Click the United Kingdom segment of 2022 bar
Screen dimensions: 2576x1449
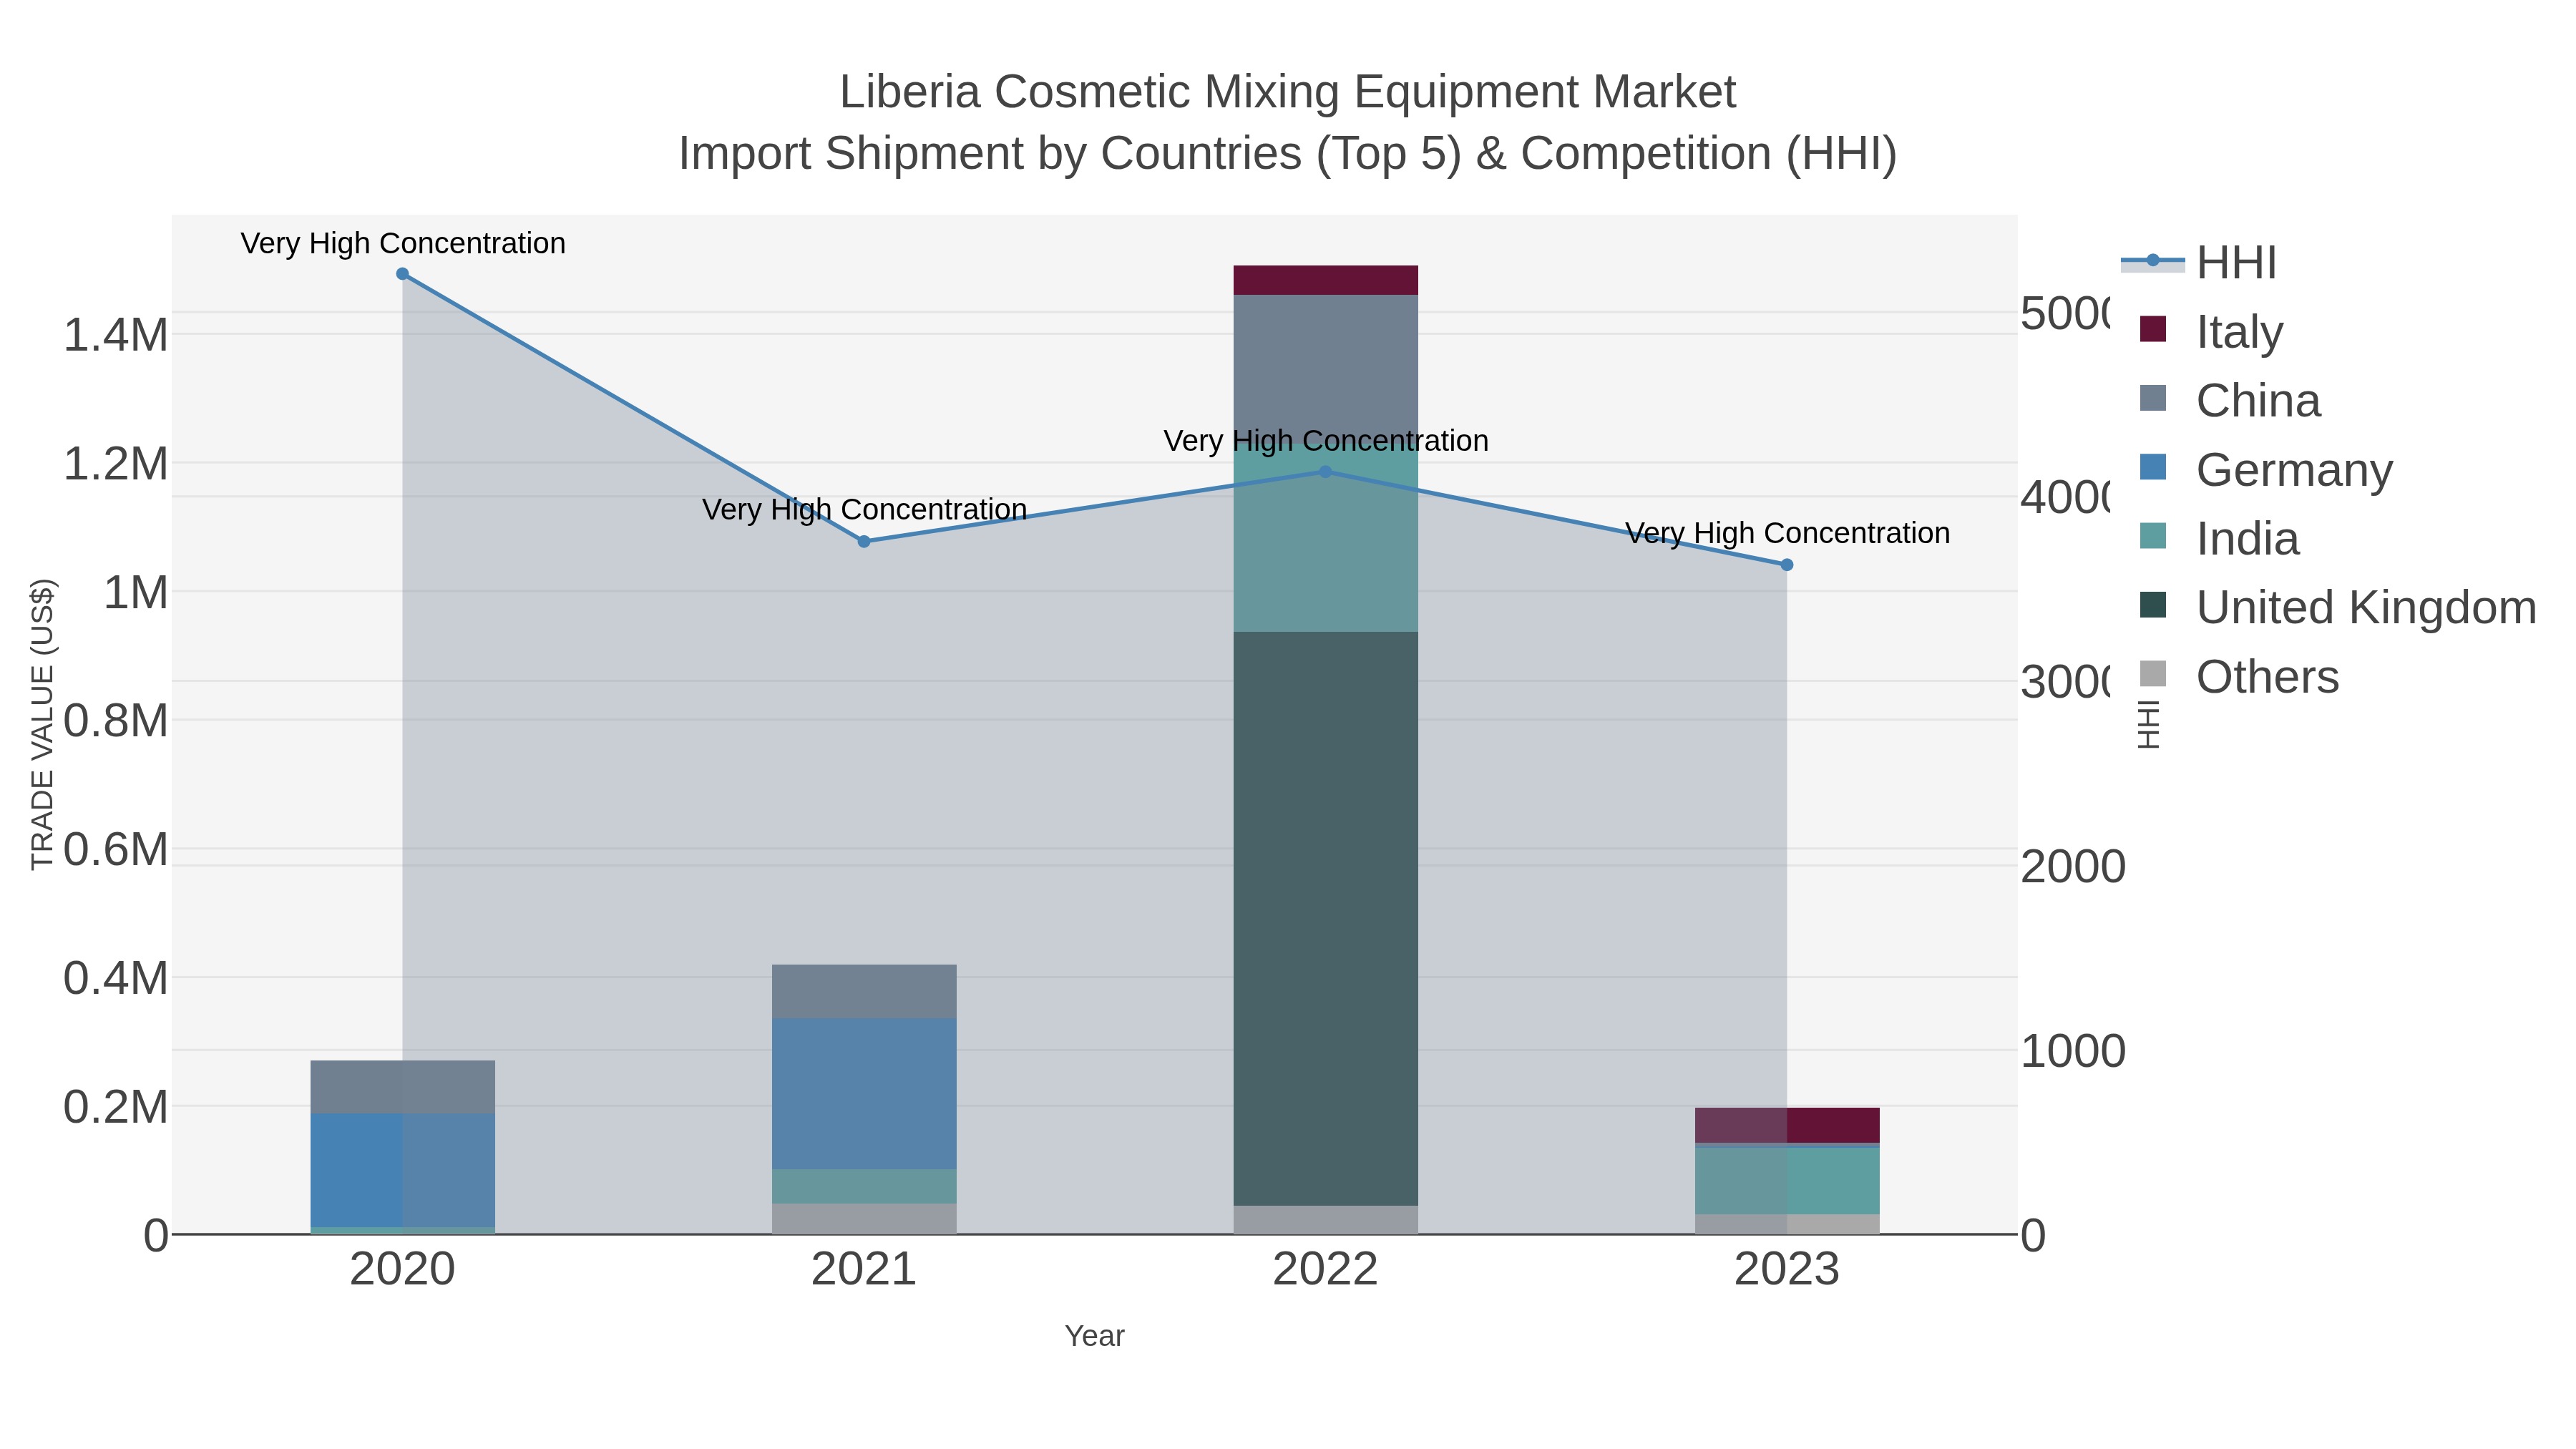pyautogui.click(x=1325, y=918)
